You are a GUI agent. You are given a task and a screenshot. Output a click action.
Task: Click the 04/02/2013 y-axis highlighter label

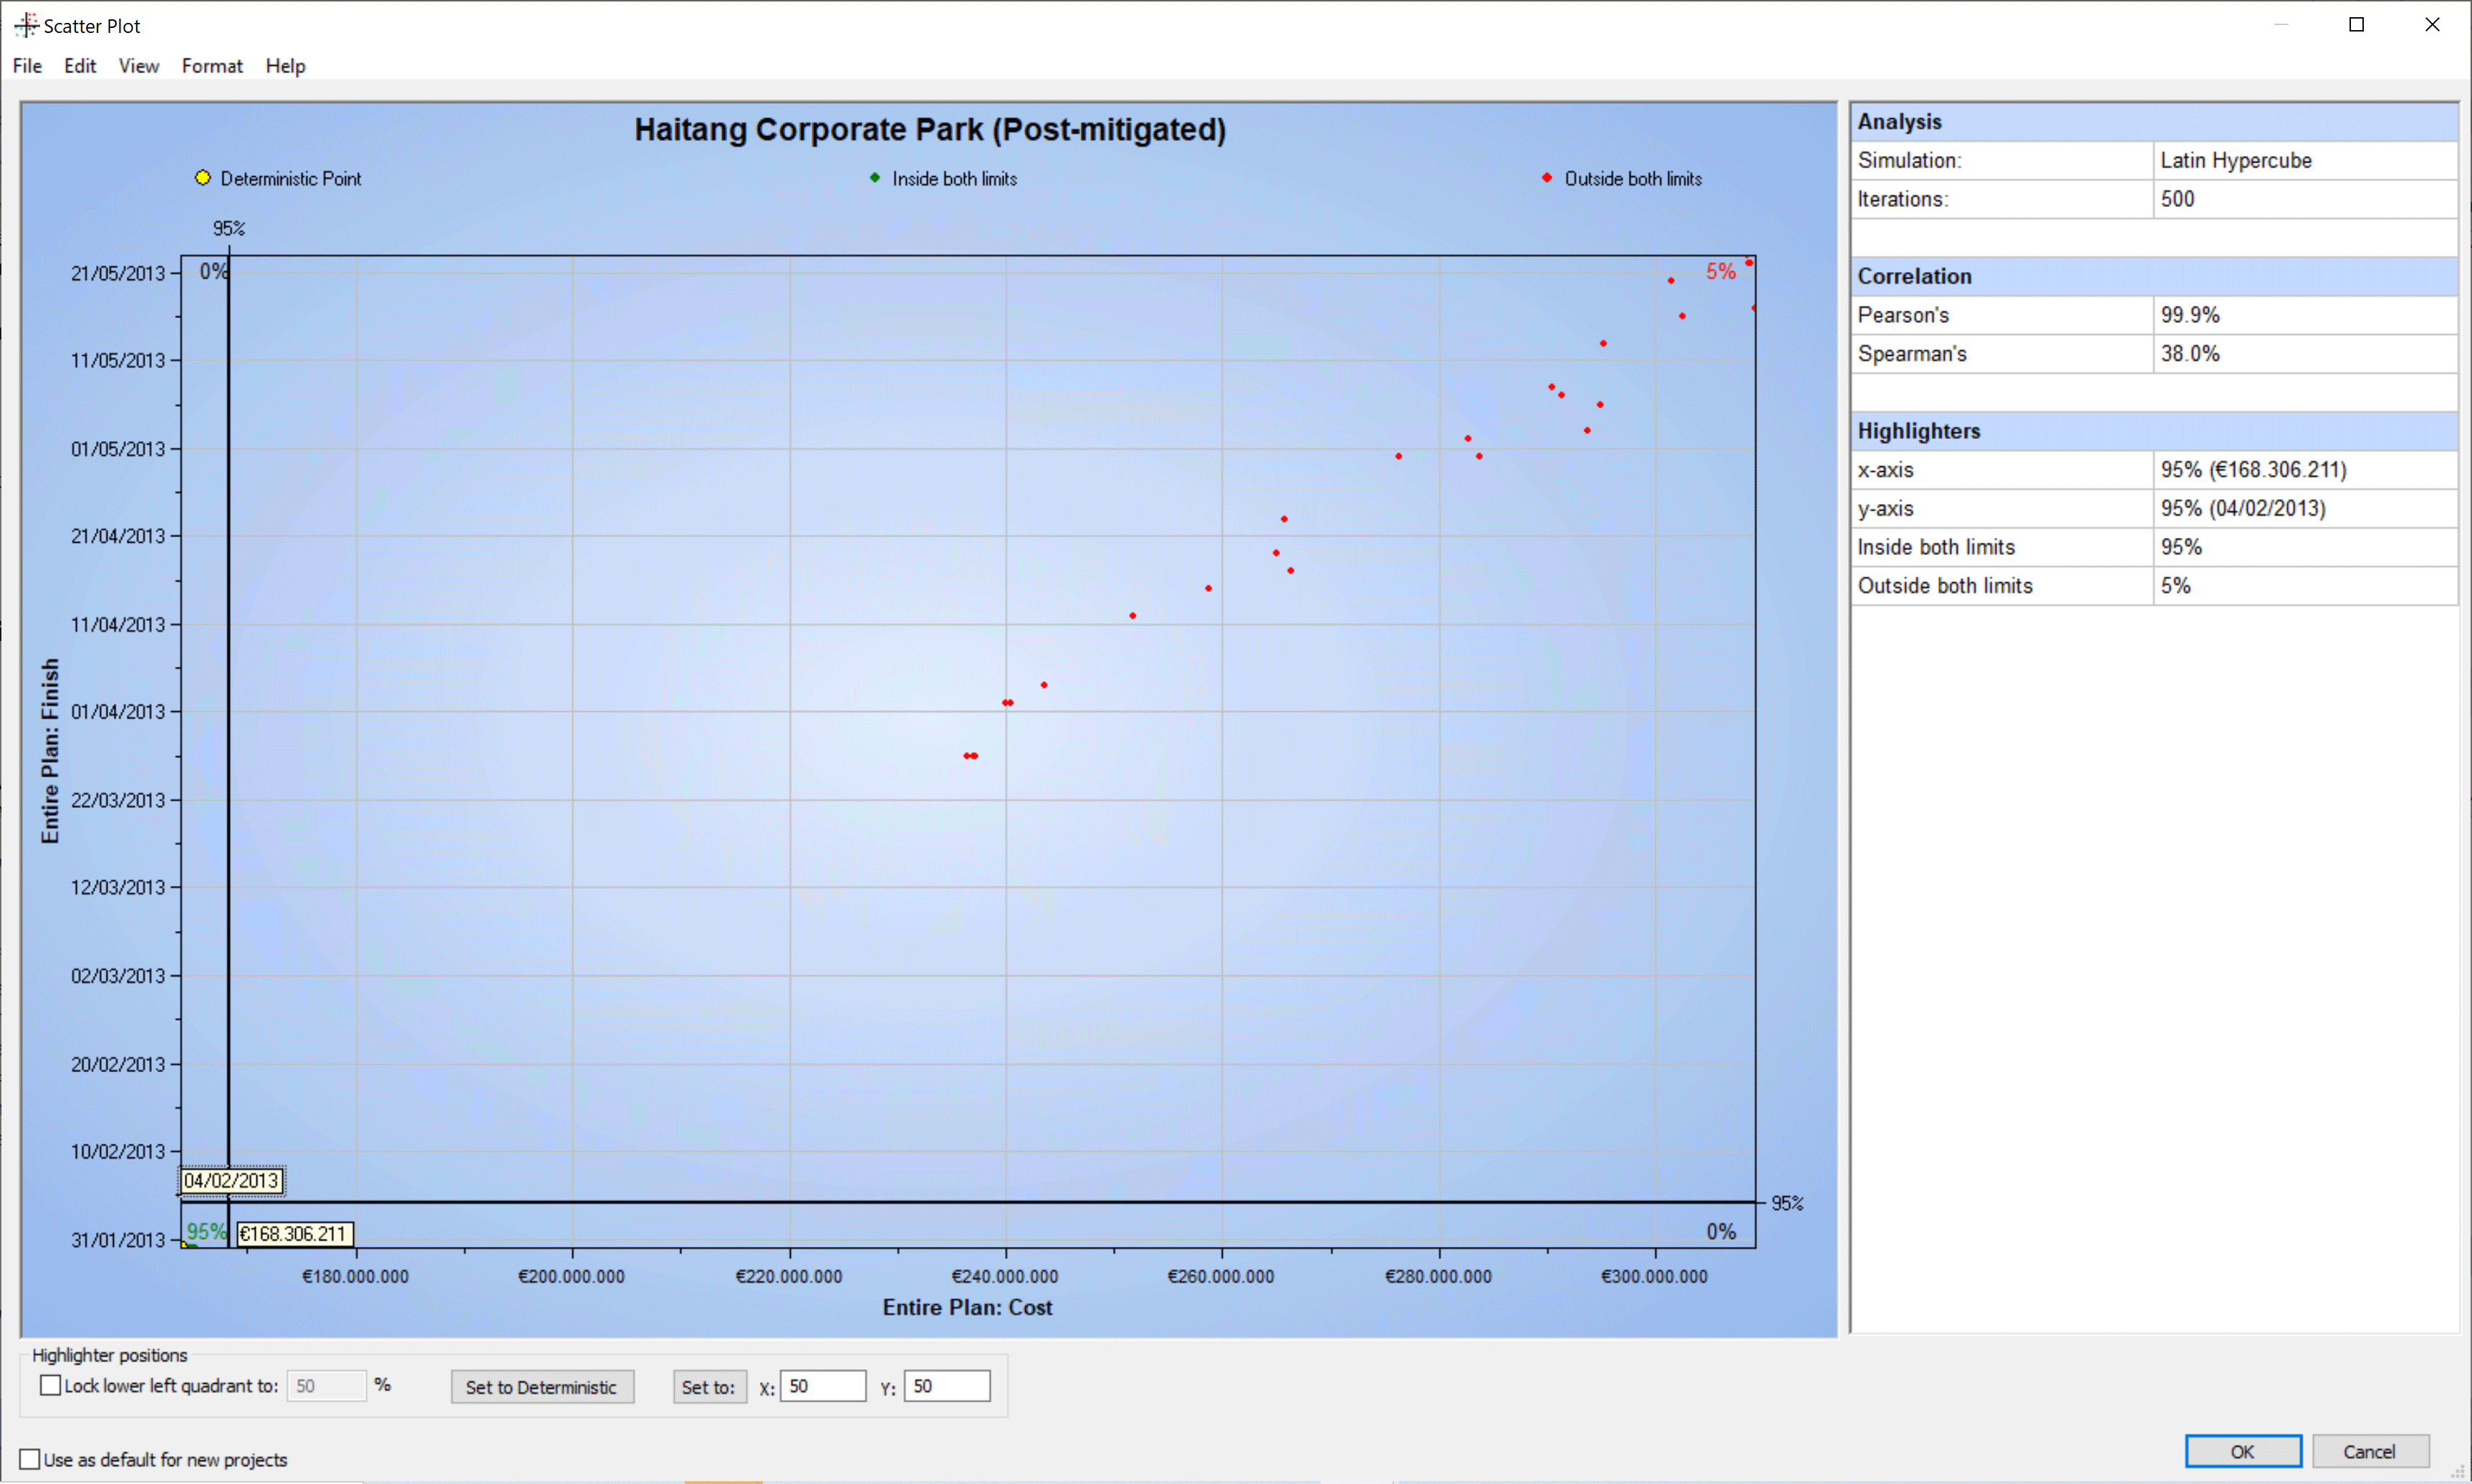tap(232, 1181)
